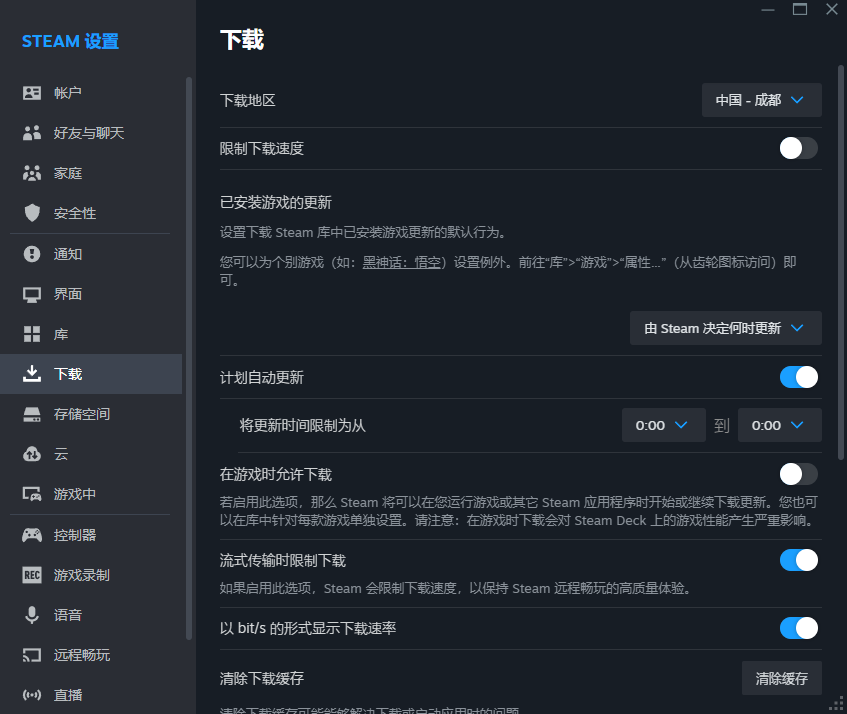847x714 pixels.
Task: Expand the 由 Steam 决定何时更新 dropdown
Action: click(x=725, y=328)
